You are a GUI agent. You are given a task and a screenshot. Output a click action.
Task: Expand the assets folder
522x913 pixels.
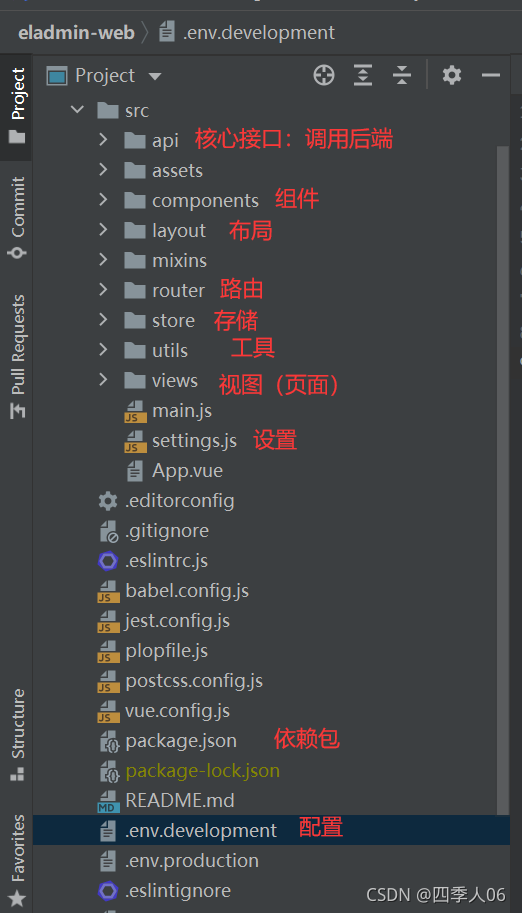pyautogui.click(x=104, y=169)
